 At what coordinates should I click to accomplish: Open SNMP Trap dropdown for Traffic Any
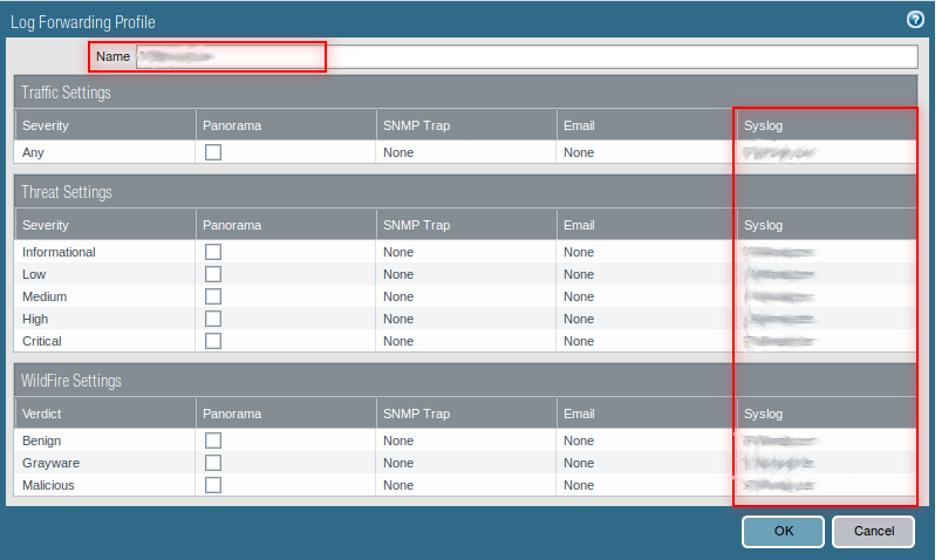466,152
